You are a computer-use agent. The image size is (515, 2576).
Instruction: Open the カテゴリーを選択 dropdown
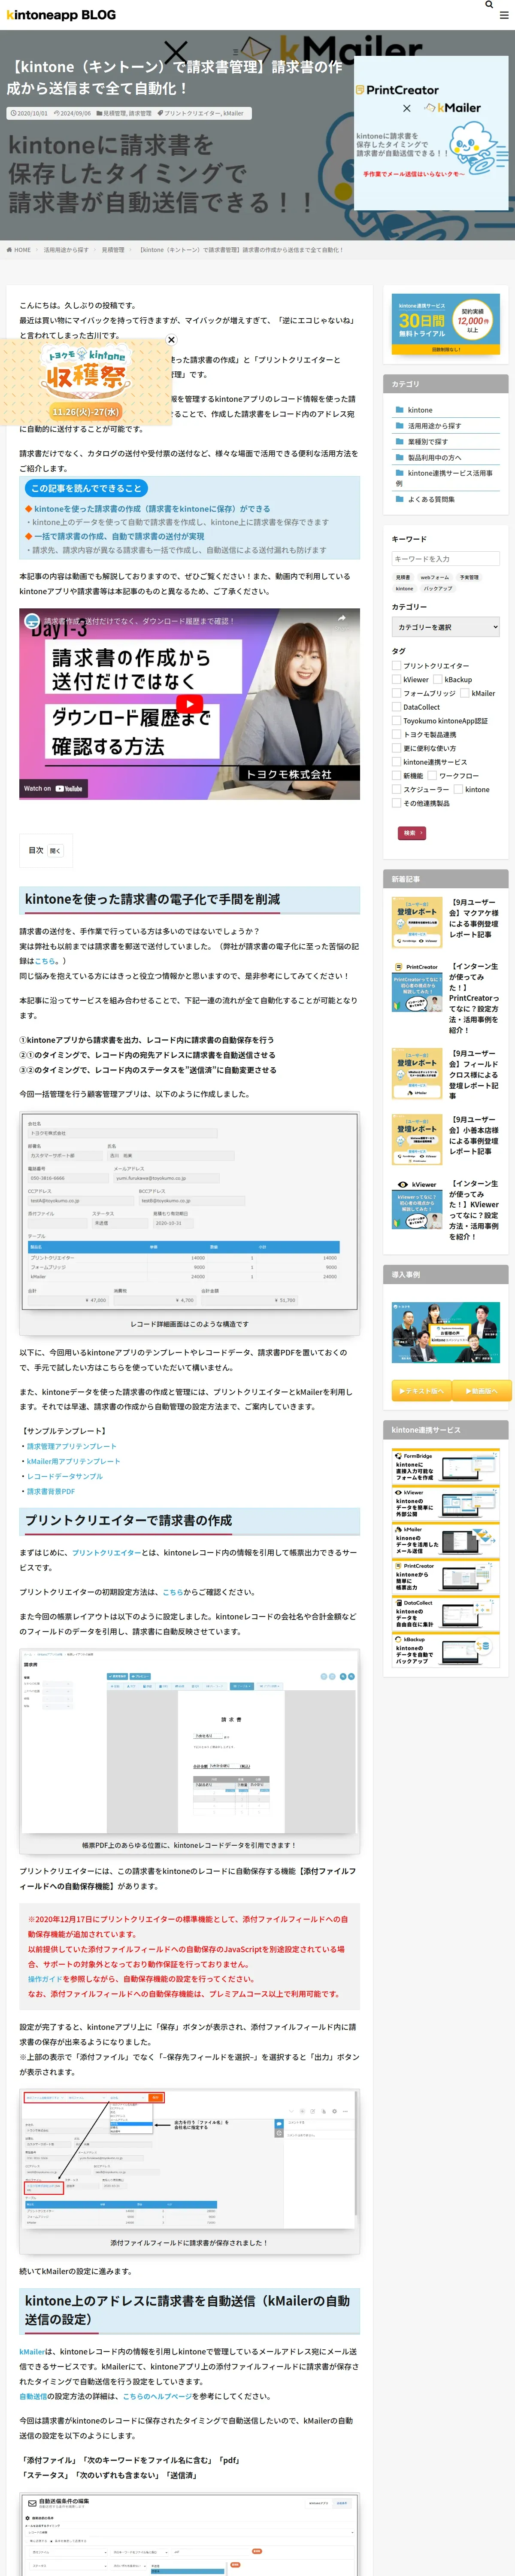click(x=446, y=627)
